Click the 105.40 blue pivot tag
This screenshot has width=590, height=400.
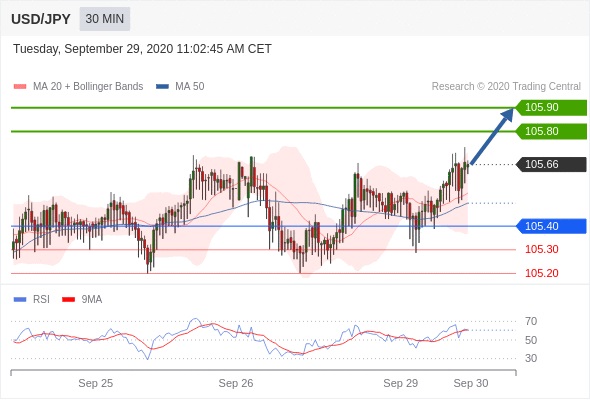[x=551, y=226]
